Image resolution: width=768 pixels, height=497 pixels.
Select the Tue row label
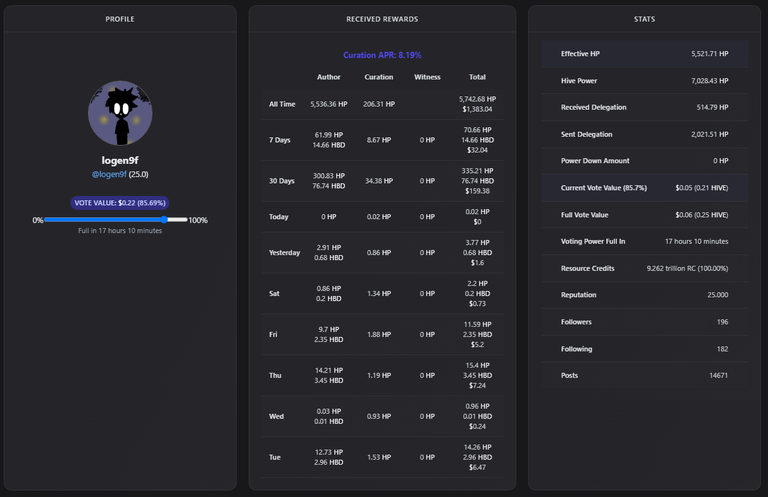(x=275, y=457)
